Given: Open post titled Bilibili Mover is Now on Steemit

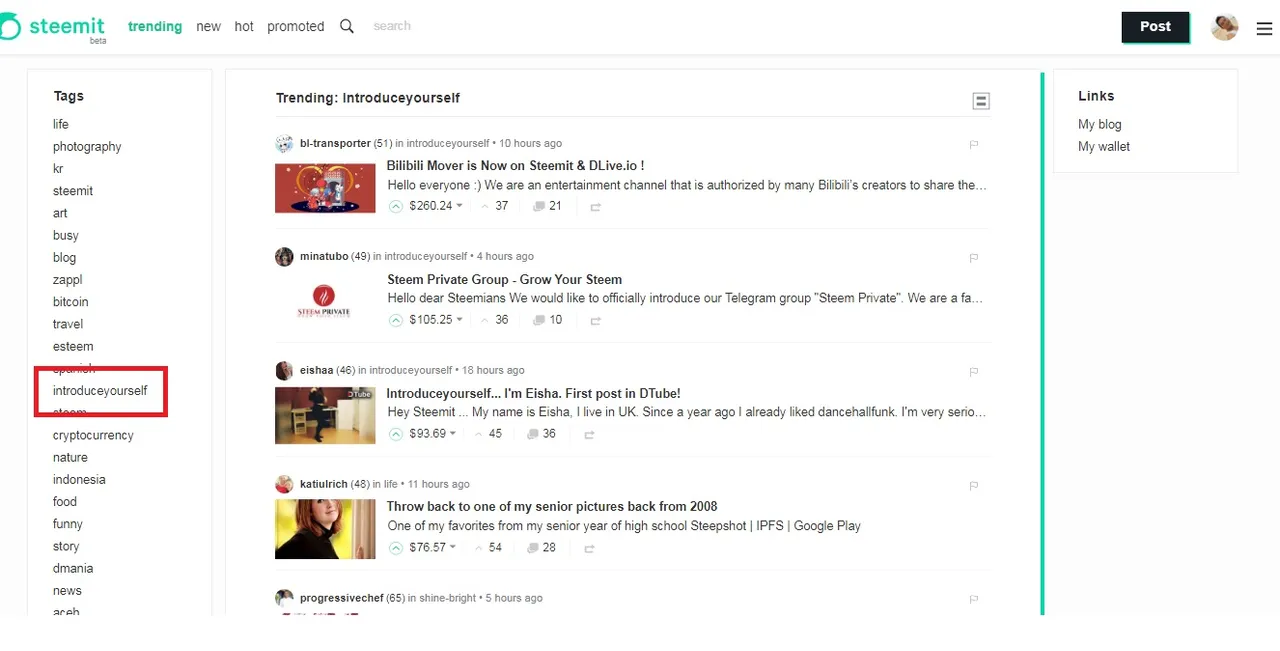Looking at the screenshot, I should 515,166.
